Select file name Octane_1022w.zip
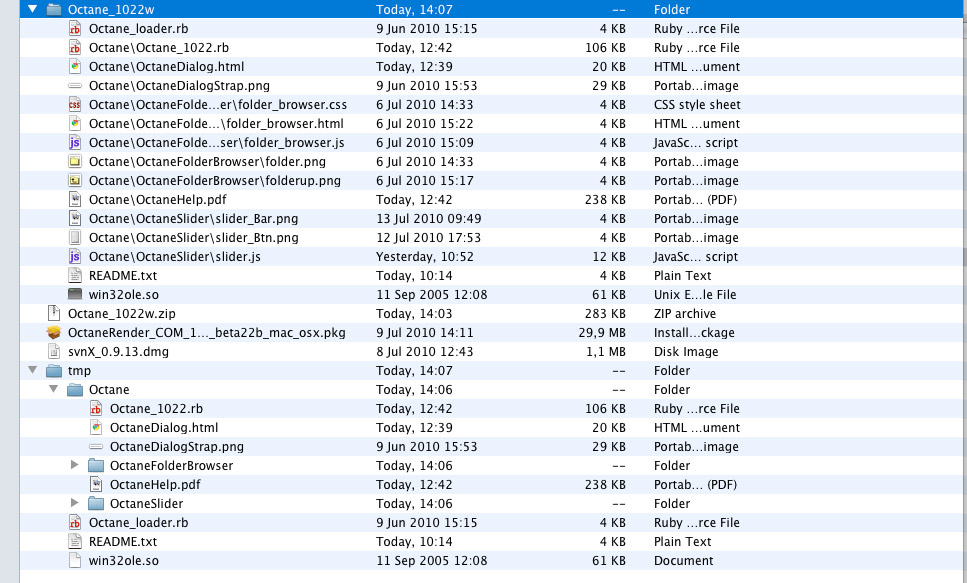Image resolution: width=967 pixels, height=583 pixels. 121,313
